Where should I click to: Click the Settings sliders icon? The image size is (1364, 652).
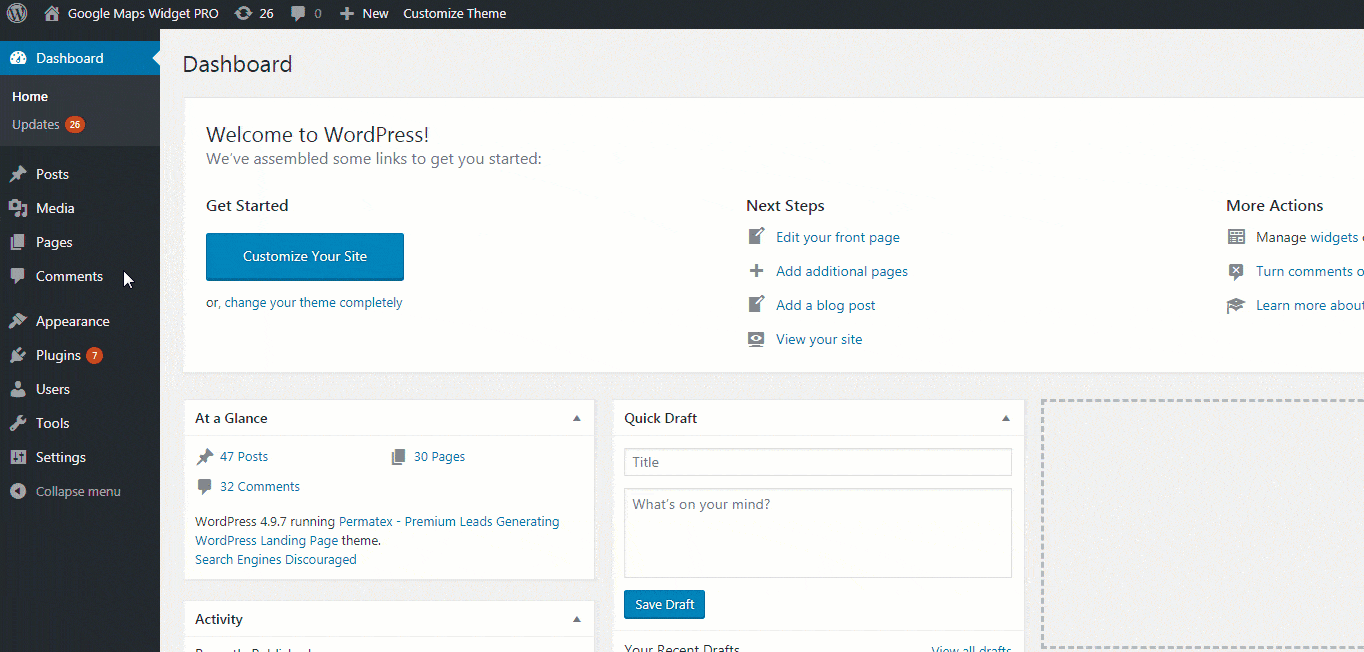click(18, 457)
